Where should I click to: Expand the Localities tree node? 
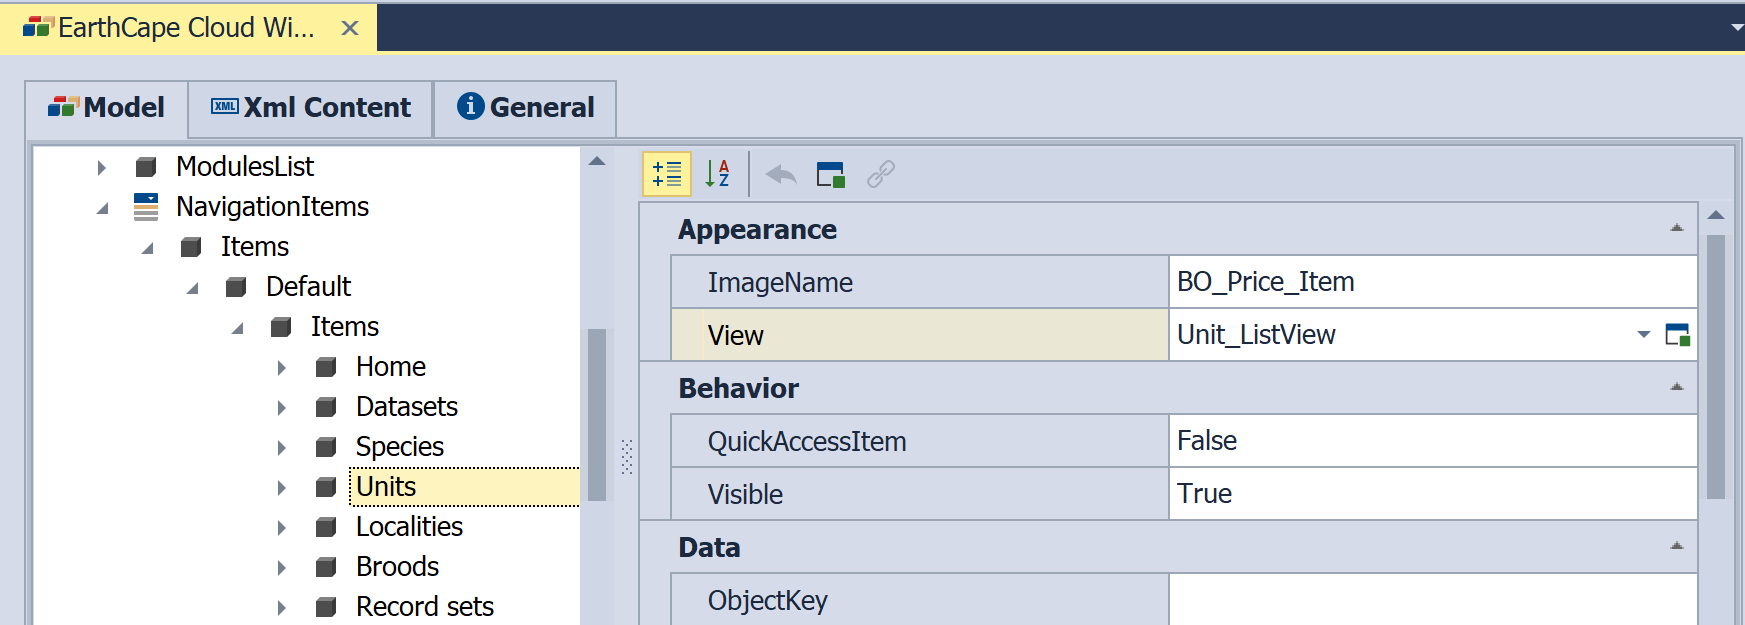click(x=281, y=527)
